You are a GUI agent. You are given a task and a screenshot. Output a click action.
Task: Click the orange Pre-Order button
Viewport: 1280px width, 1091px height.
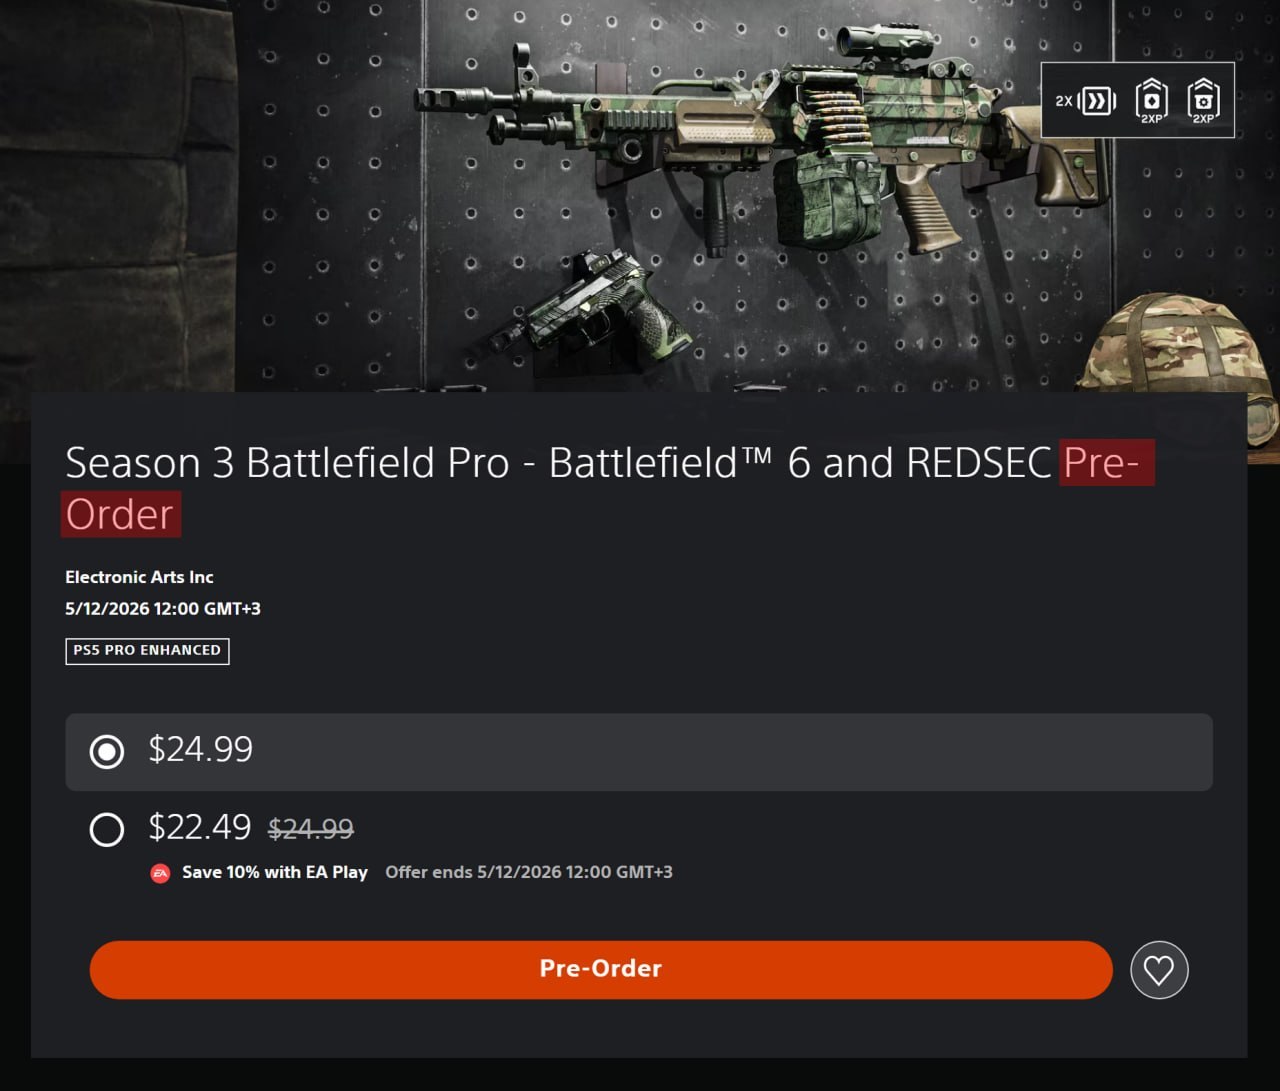point(601,969)
